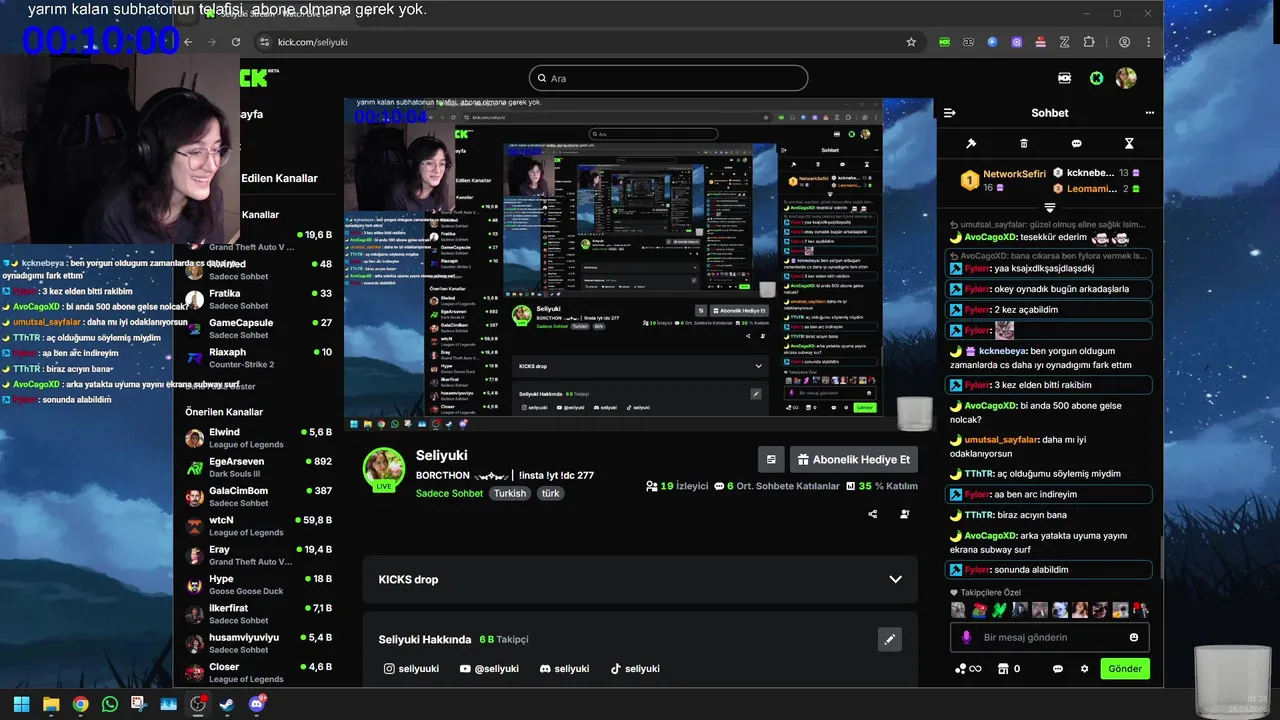1280x720 pixels.
Task: Open Riaxaph Counter-Strike 2 channel
Action: pyautogui.click(x=258, y=358)
